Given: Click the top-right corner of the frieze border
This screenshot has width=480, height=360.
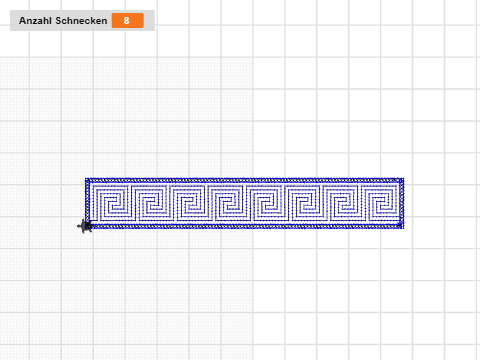Looking at the screenshot, I should 402,180.
